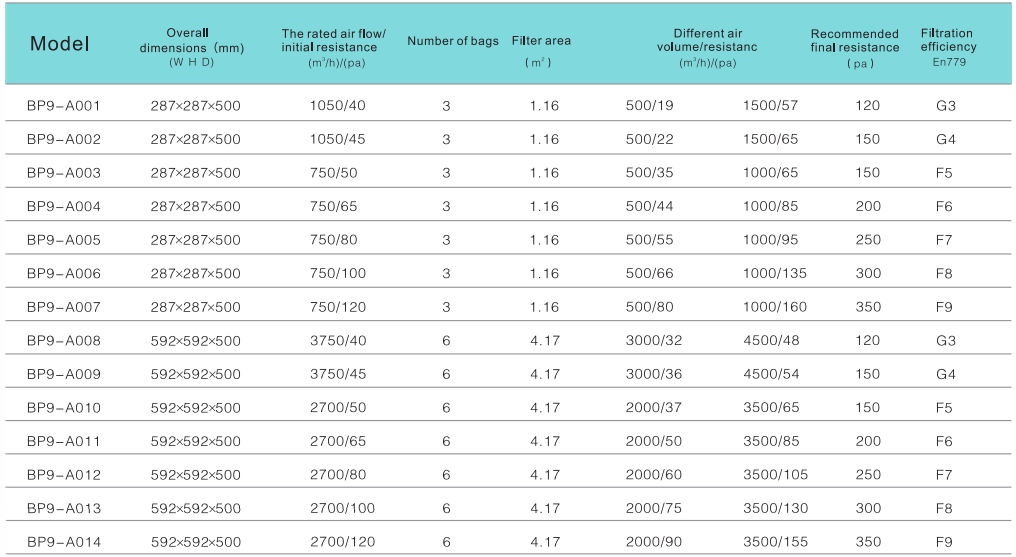Screen dimensions: 1016x557
Task: Select the Filter area column header
Action: coord(541,41)
